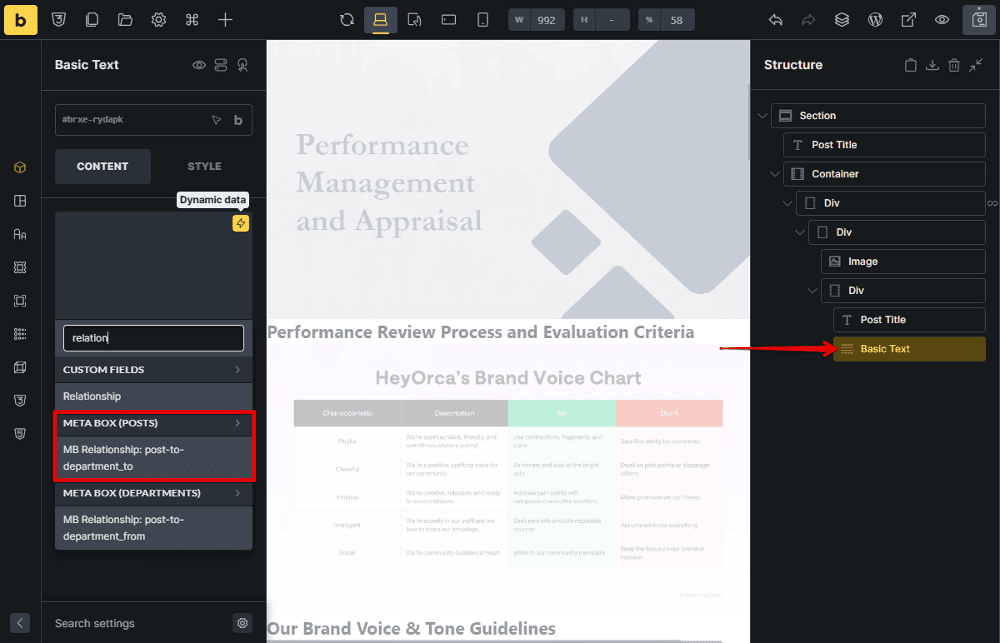
Task: Click the dynamic data search field
Action: [153, 338]
